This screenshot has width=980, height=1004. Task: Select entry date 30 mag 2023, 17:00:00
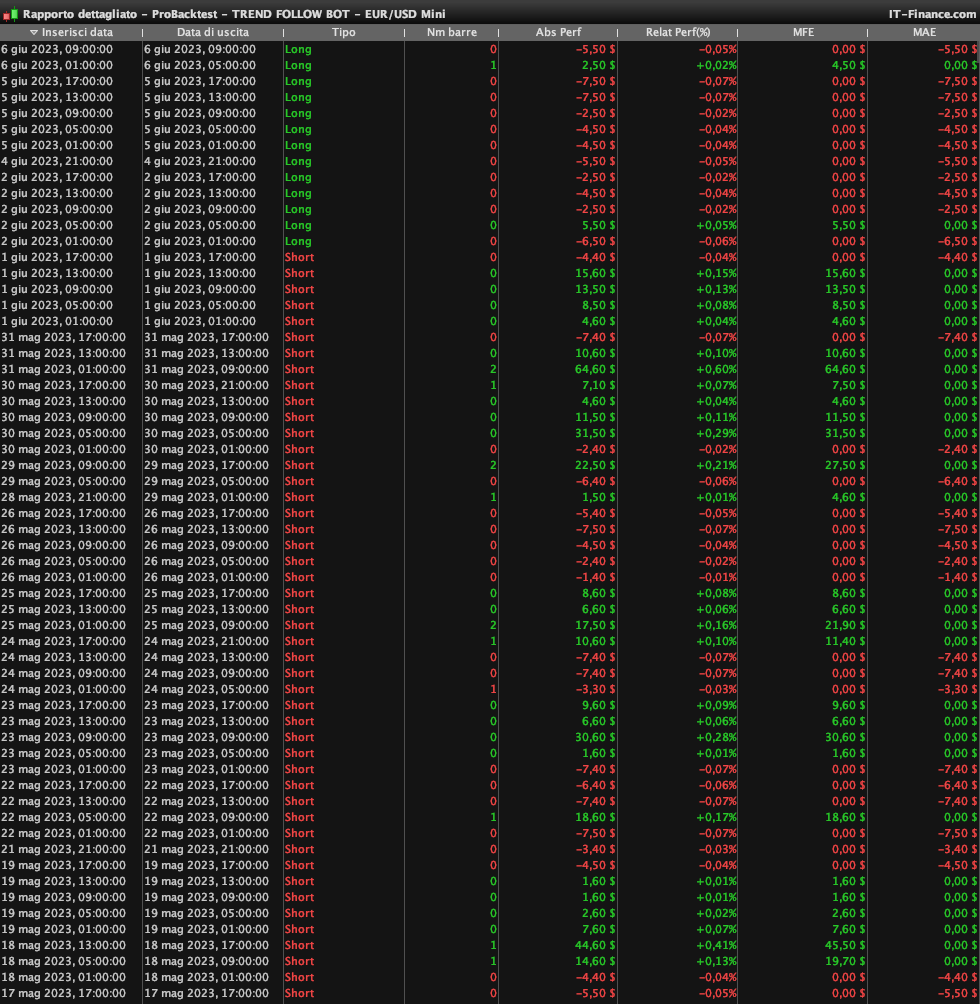point(63,385)
